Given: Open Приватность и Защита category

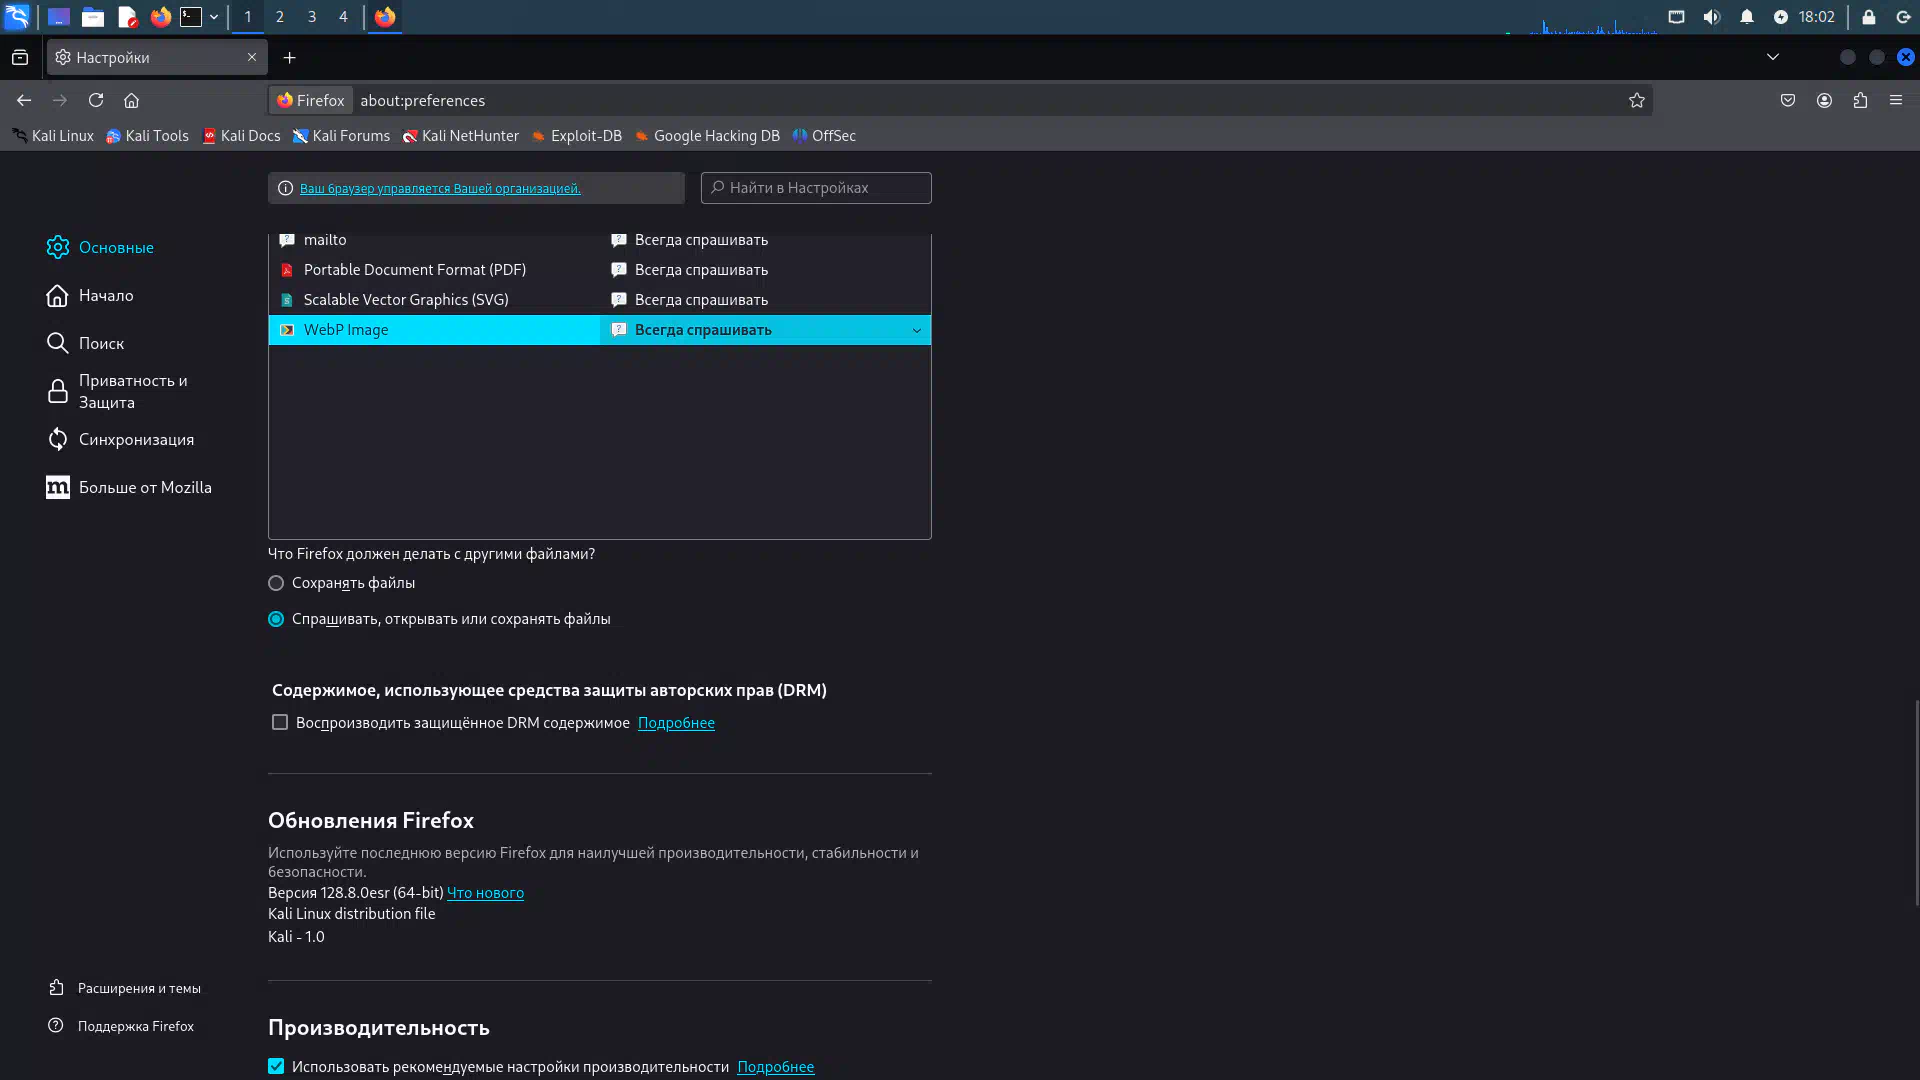Looking at the screenshot, I should point(117,391).
